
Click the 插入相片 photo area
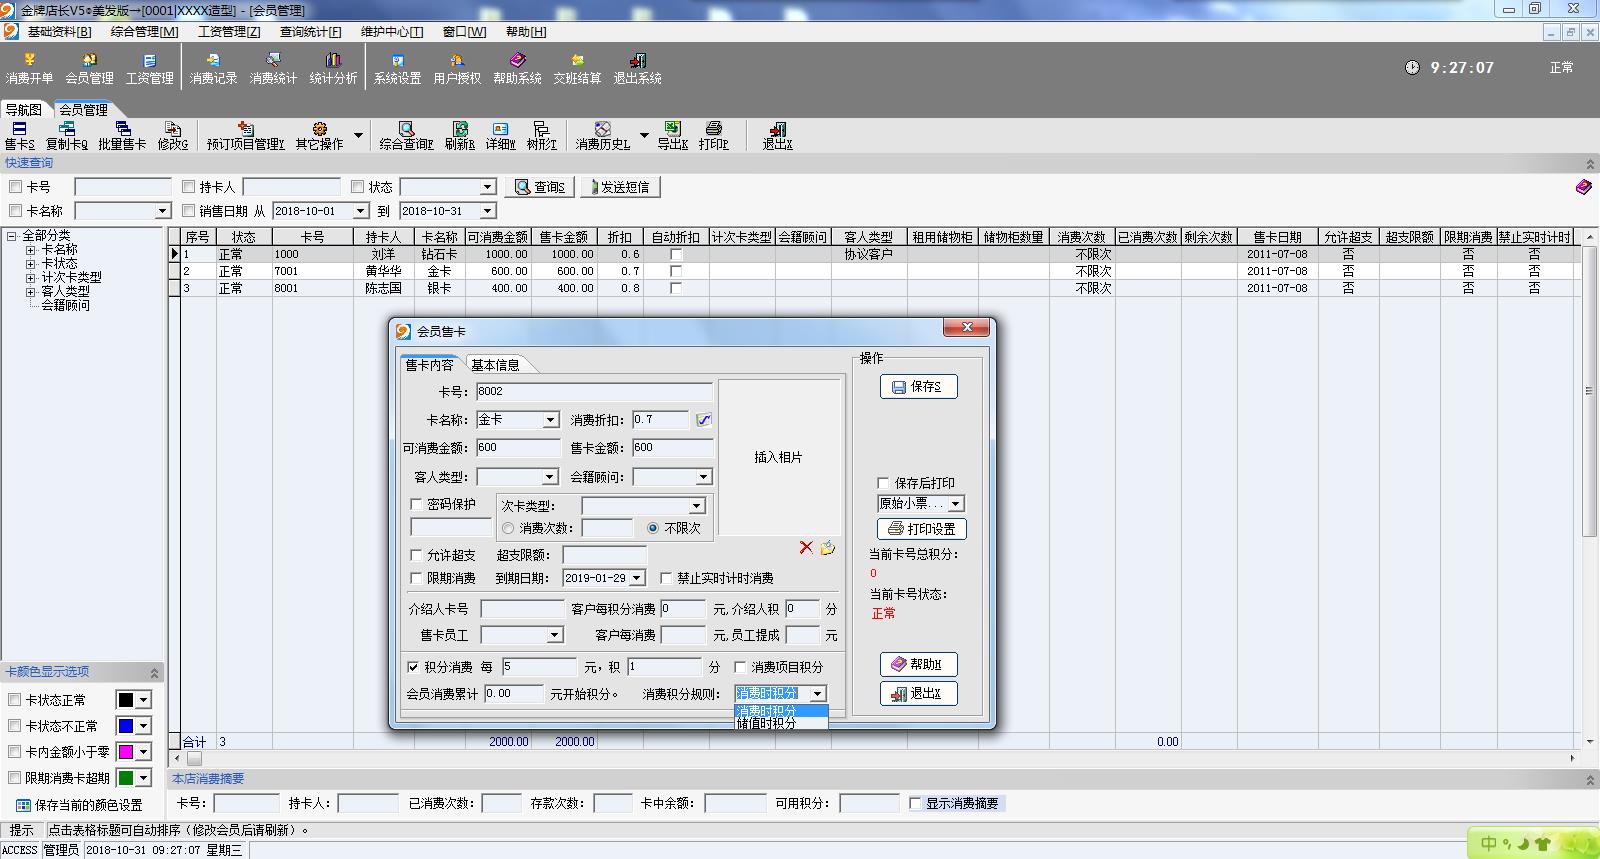point(778,457)
